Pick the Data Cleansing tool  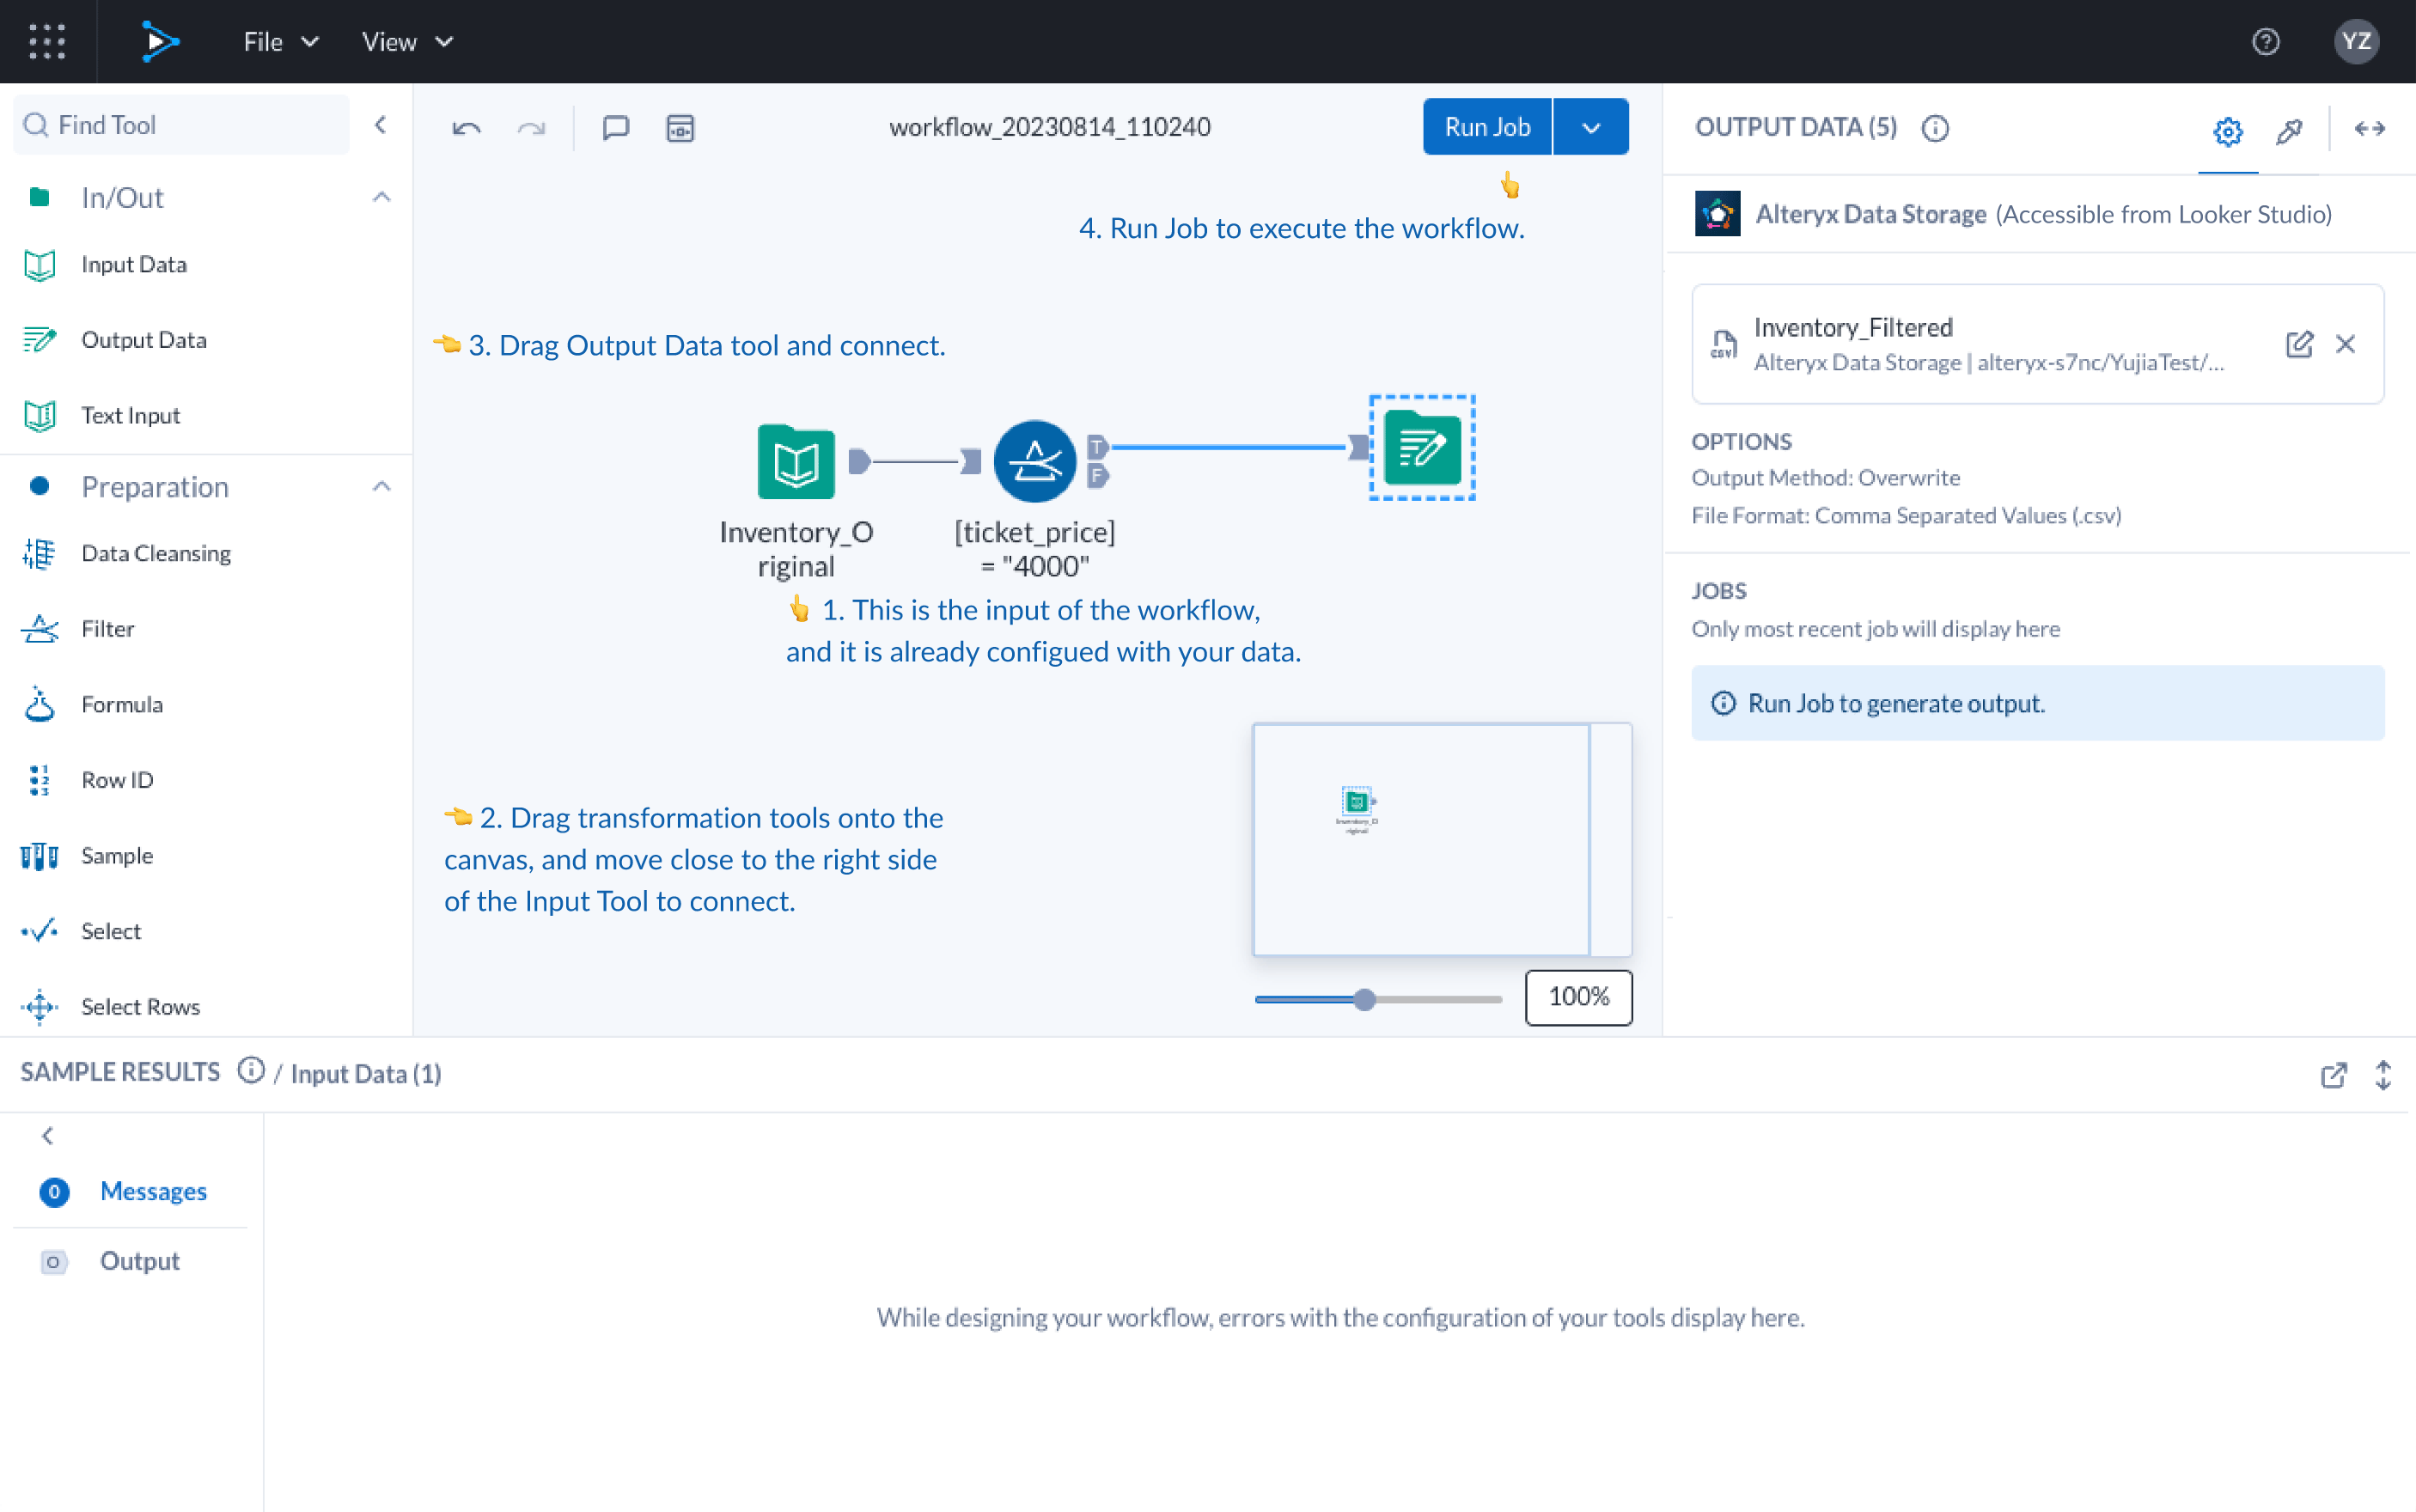tap(155, 553)
